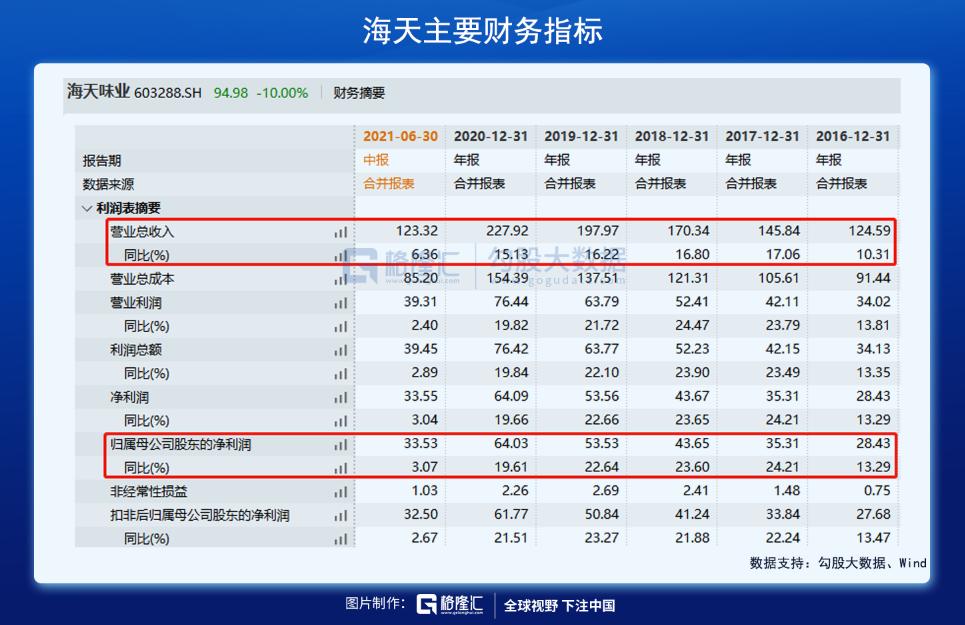Click the adjusted net profit value 61.77

pos(511,515)
